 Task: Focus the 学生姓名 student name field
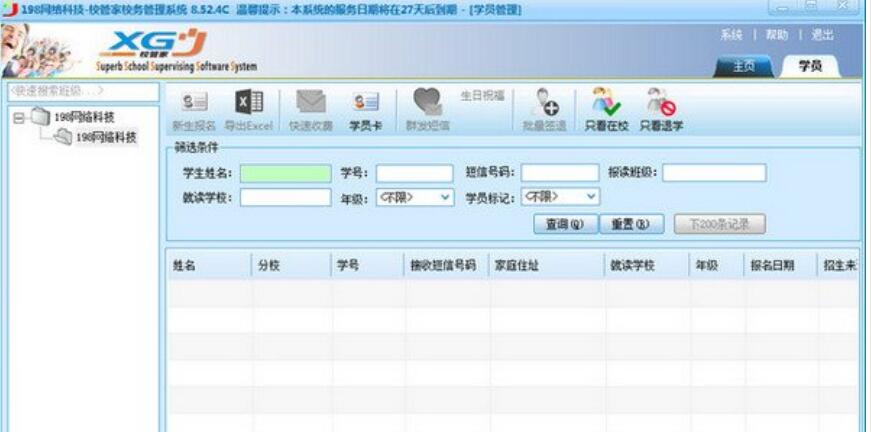click(x=286, y=173)
